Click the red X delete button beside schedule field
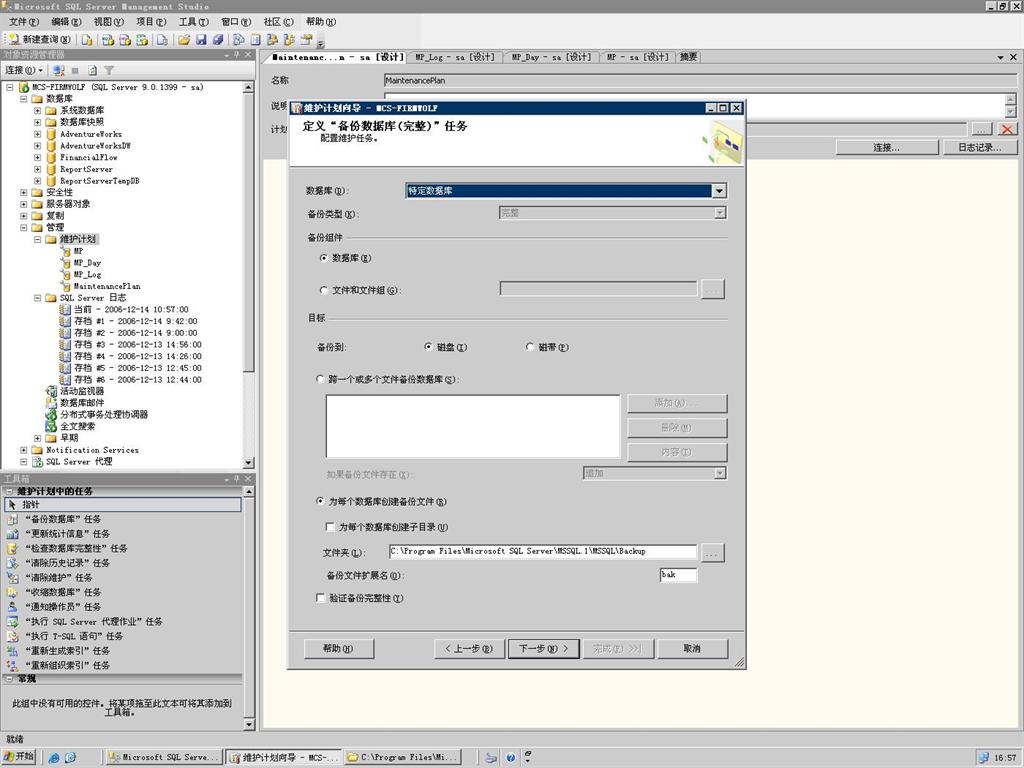The width and height of the screenshot is (1024, 768). point(1007,129)
